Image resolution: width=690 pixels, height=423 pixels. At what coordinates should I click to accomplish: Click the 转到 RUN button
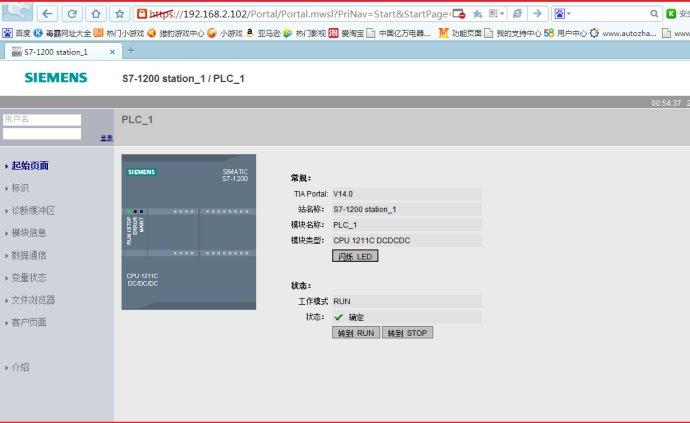coord(356,333)
